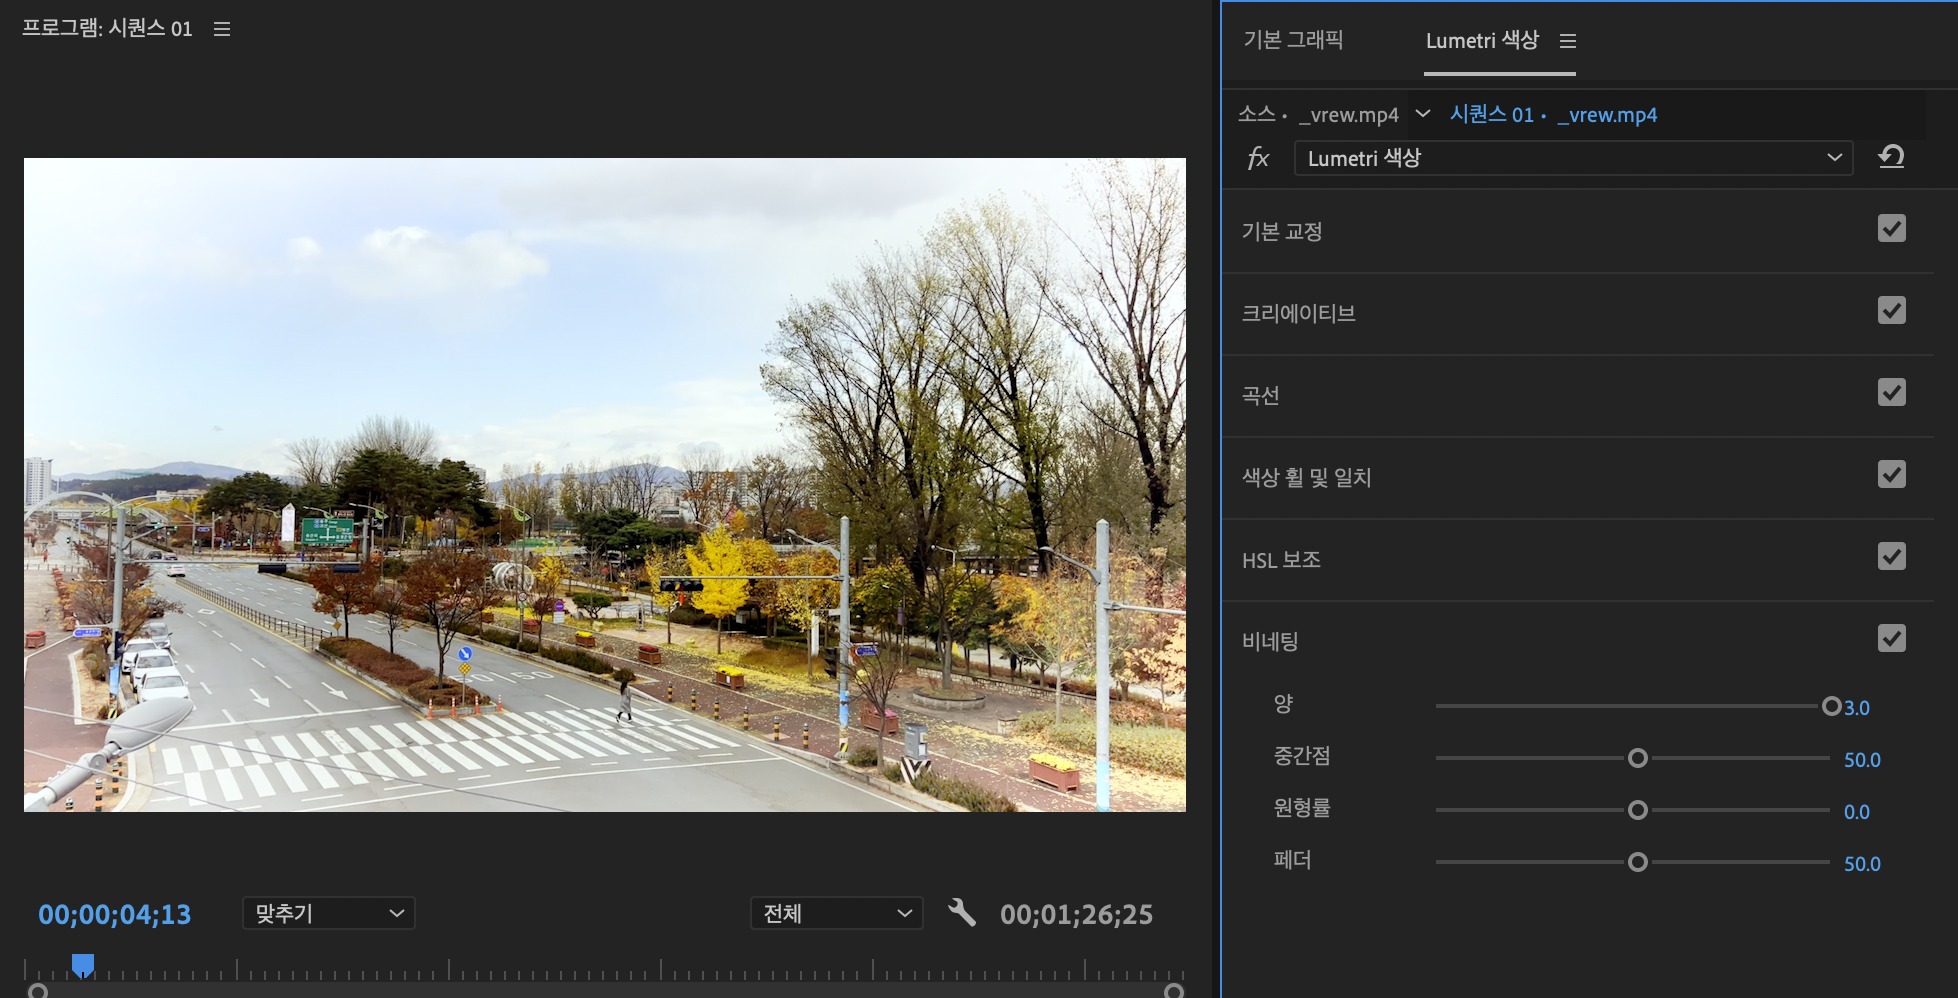Toggle the HSL 보조 checkbox

(1892, 557)
